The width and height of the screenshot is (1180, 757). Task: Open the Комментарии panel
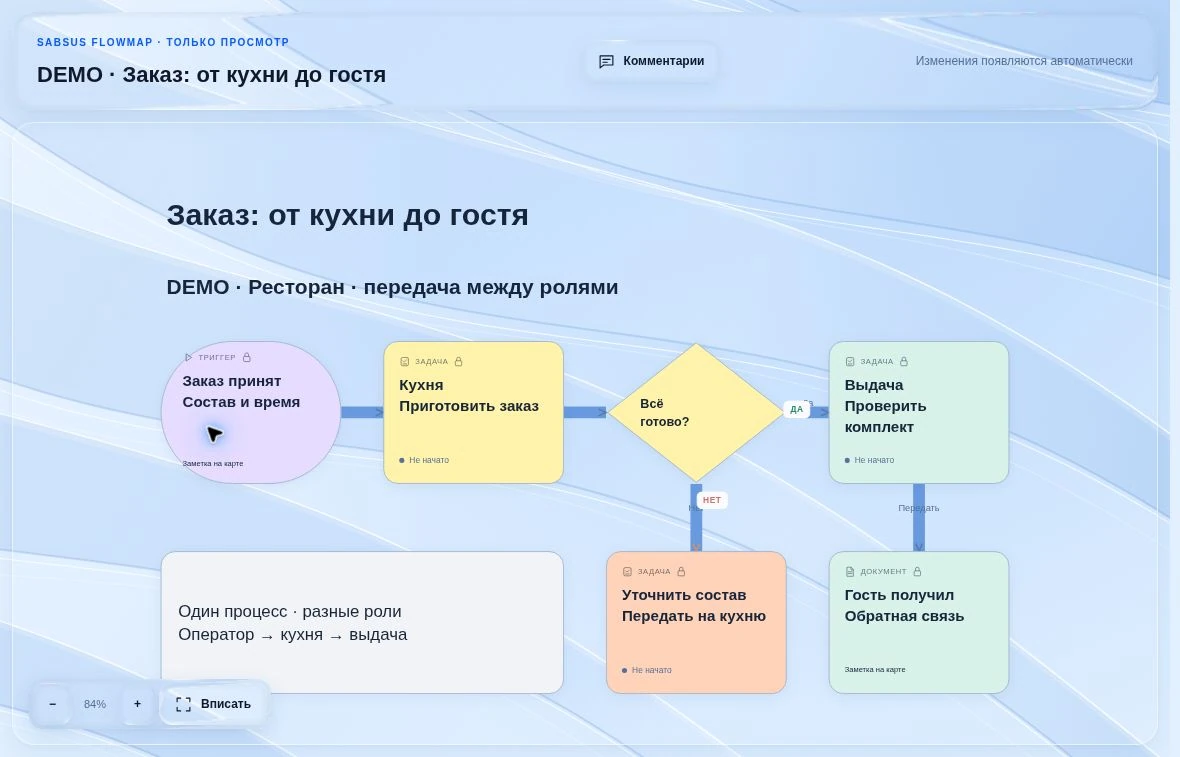pos(652,61)
